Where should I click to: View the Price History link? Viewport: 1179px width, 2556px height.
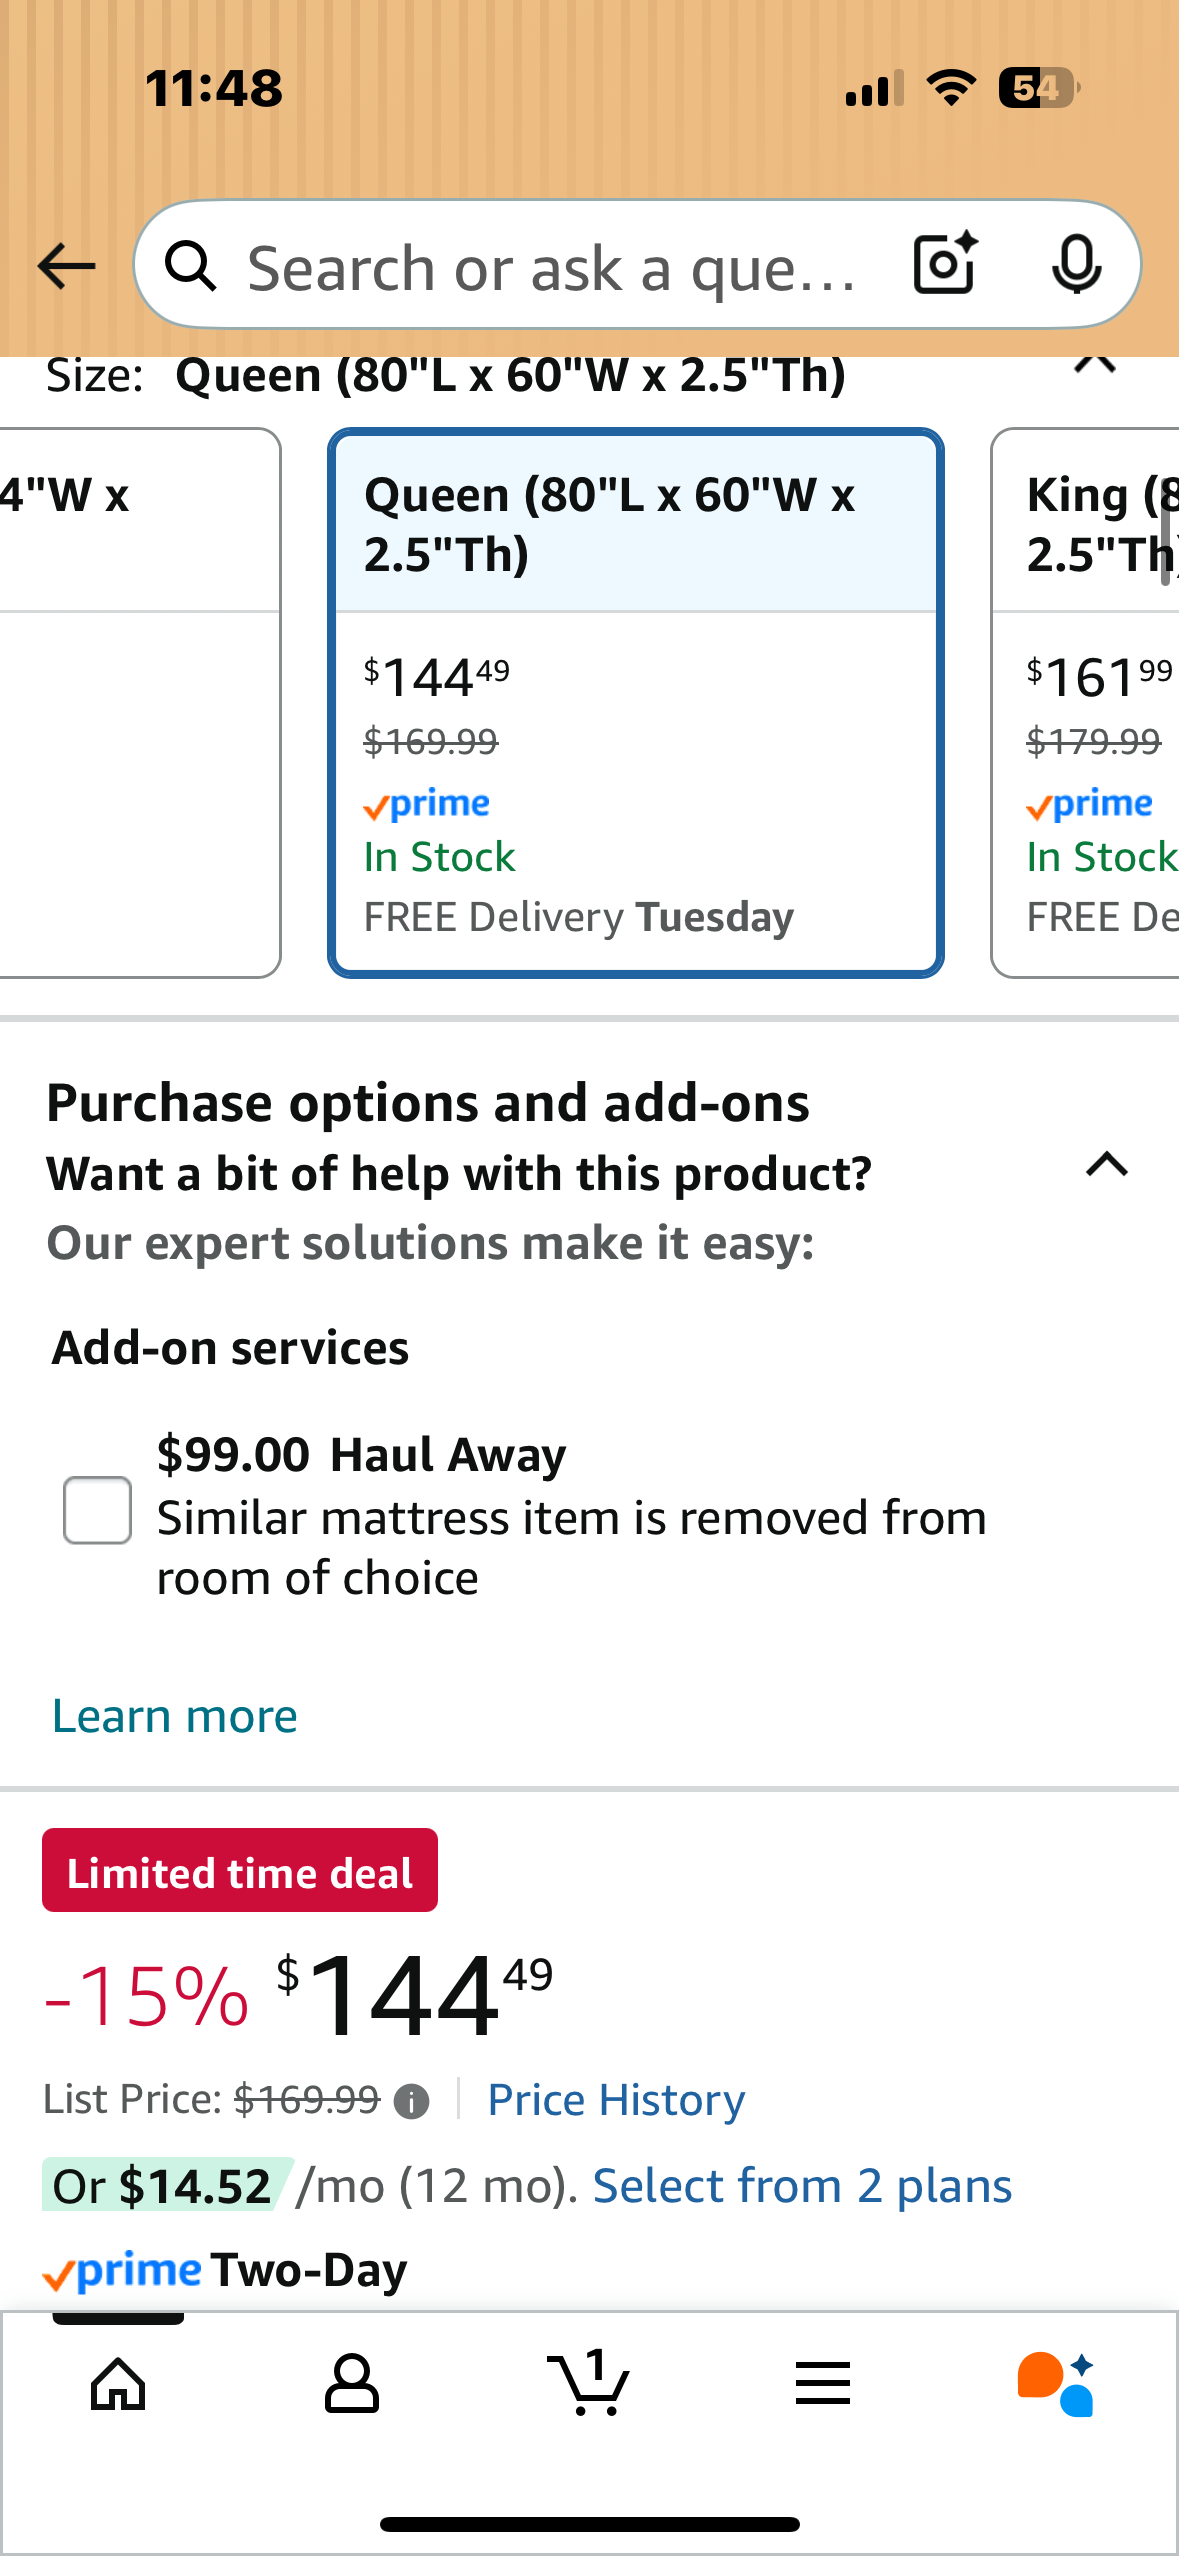click(616, 2100)
